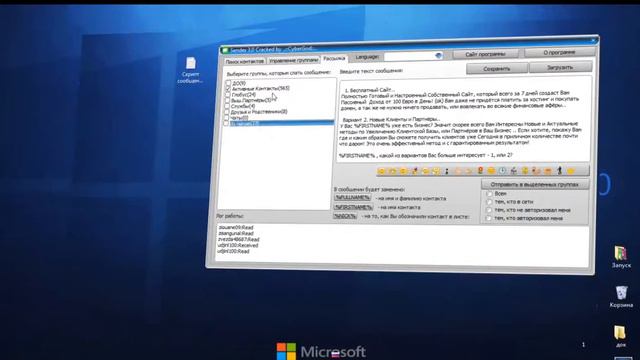Click log line 'zvezda48687:Read'
Screen dimensions: 640x360
tap(238, 240)
